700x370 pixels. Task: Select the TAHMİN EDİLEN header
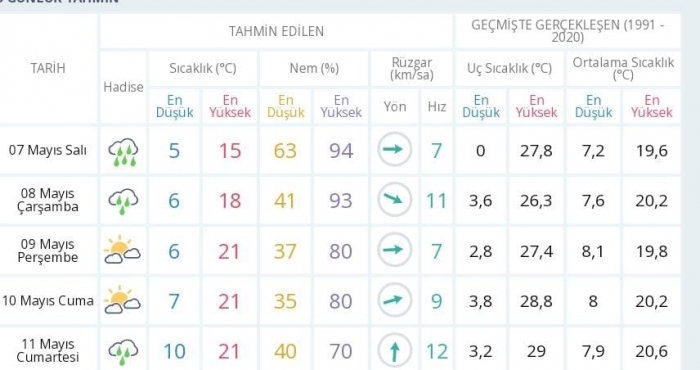pos(276,31)
